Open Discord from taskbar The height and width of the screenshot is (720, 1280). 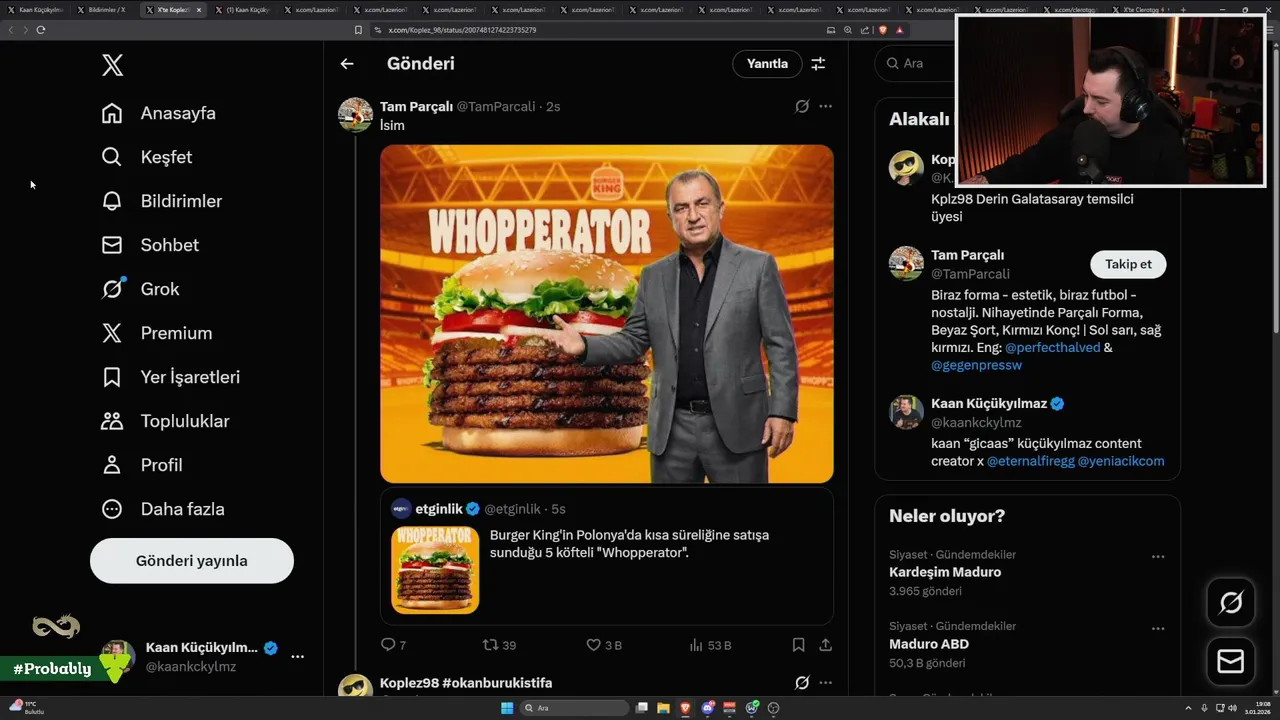tap(708, 708)
